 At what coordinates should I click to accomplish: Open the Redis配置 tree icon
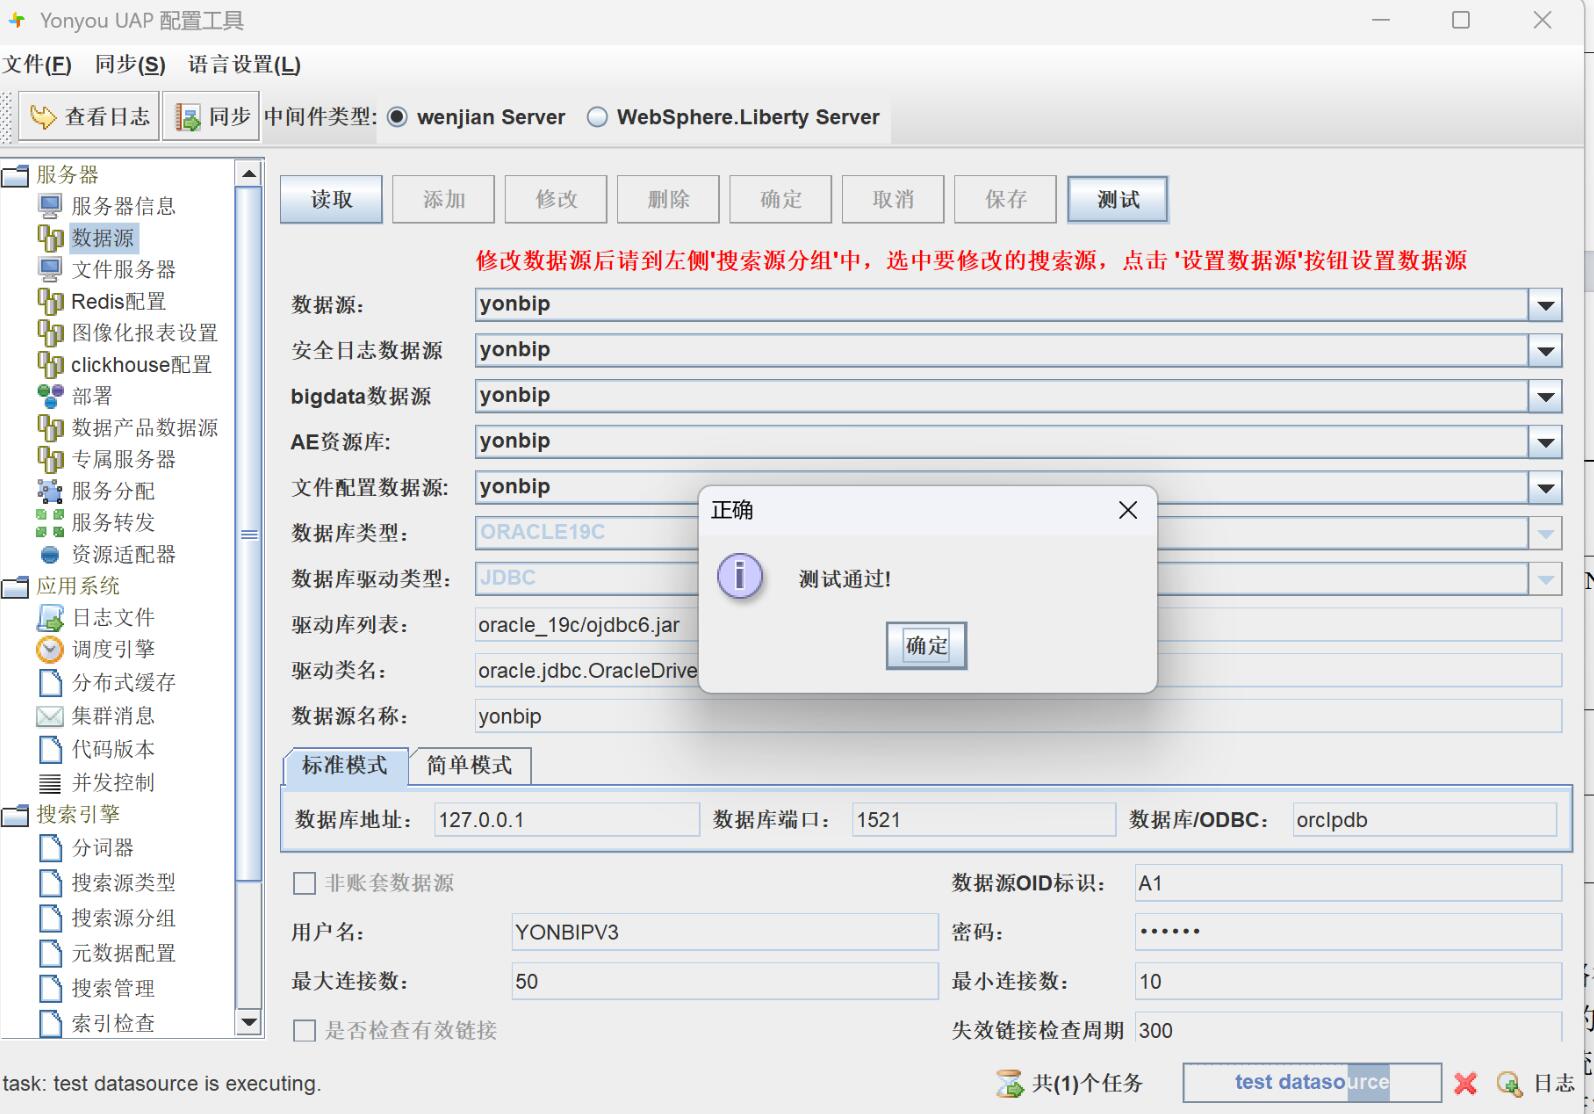[x=50, y=301]
